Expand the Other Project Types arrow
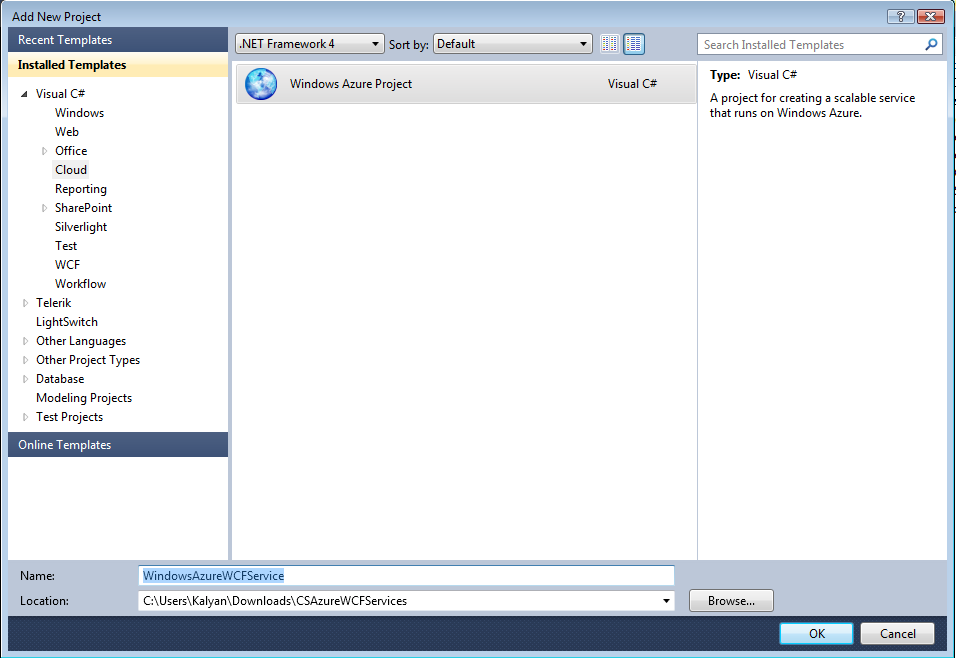The height and width of the screenshot is (658, 956). (26, 360)
